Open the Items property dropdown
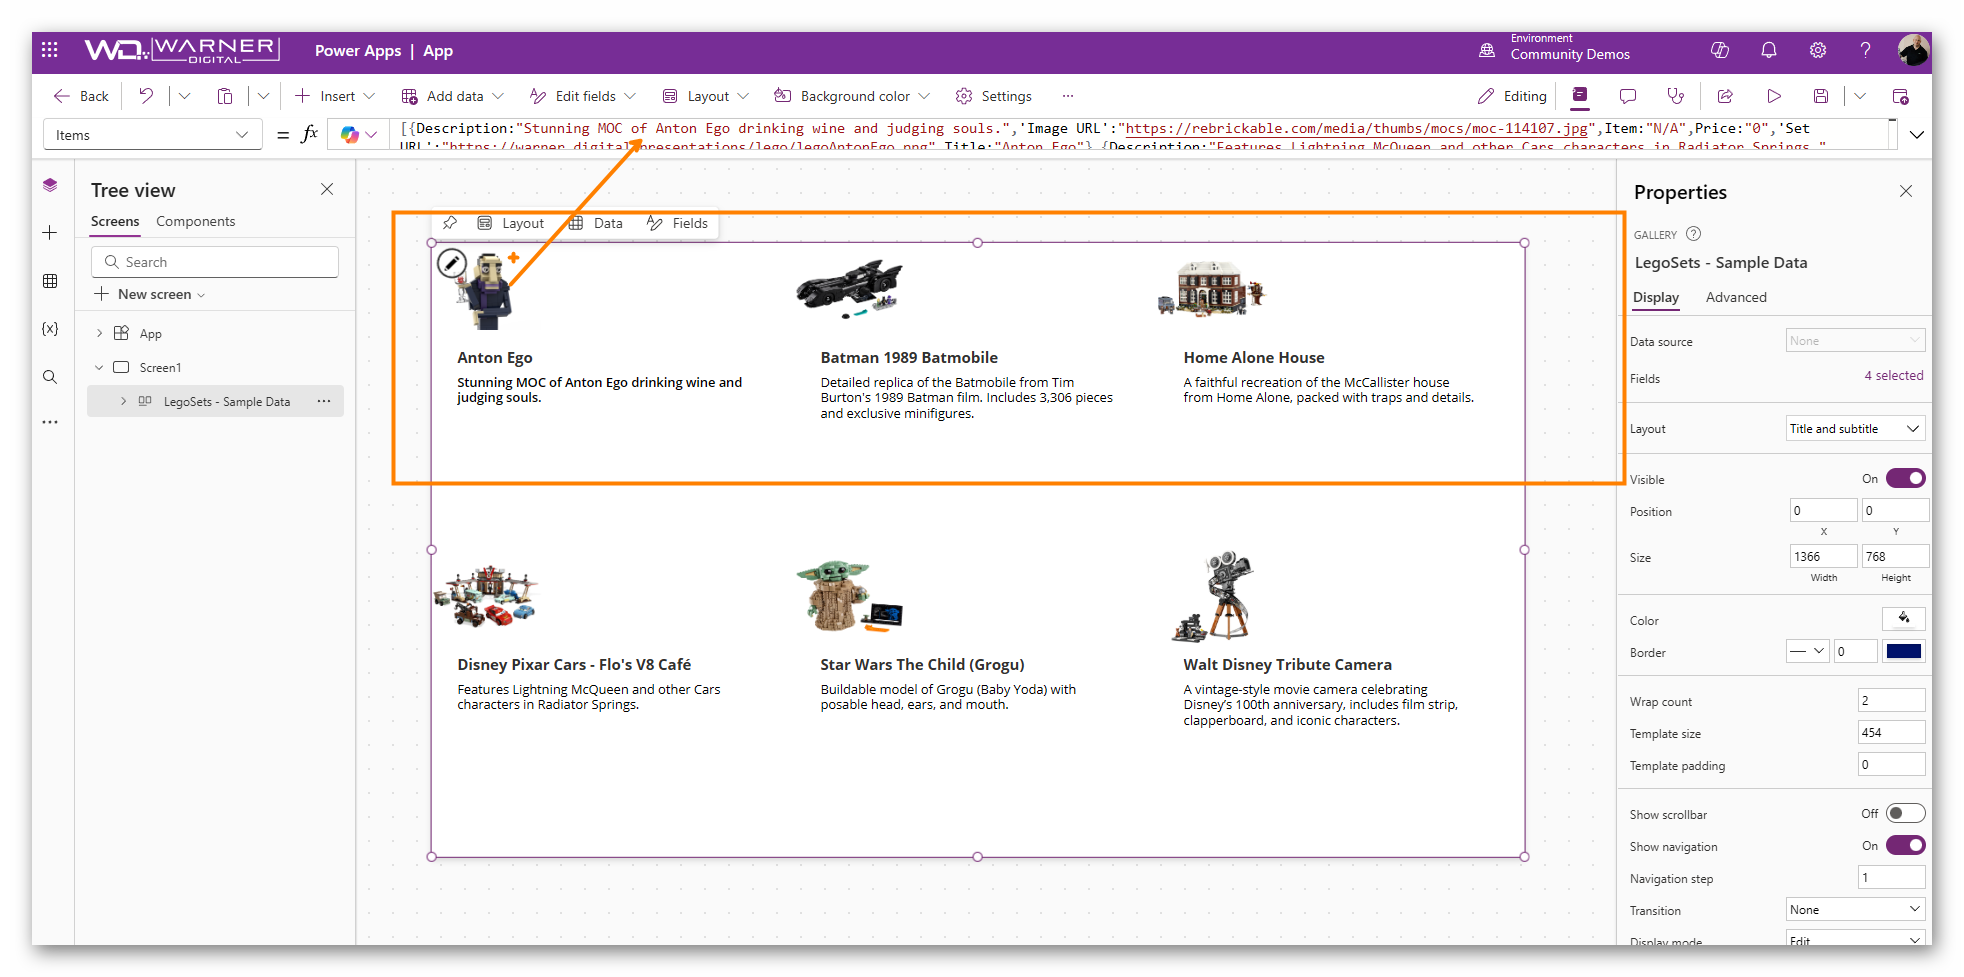The image size is (1964, 977). (x=153, y=134)
